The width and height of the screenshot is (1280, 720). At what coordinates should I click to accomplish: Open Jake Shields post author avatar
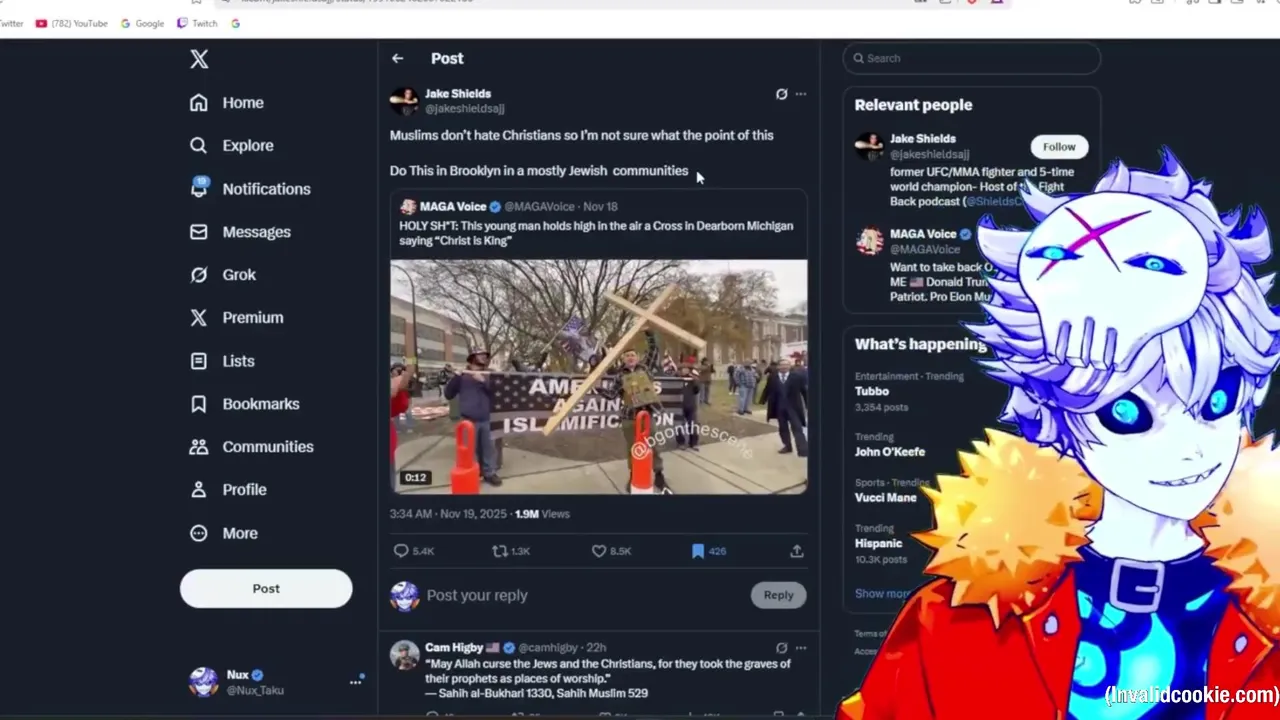404,101
